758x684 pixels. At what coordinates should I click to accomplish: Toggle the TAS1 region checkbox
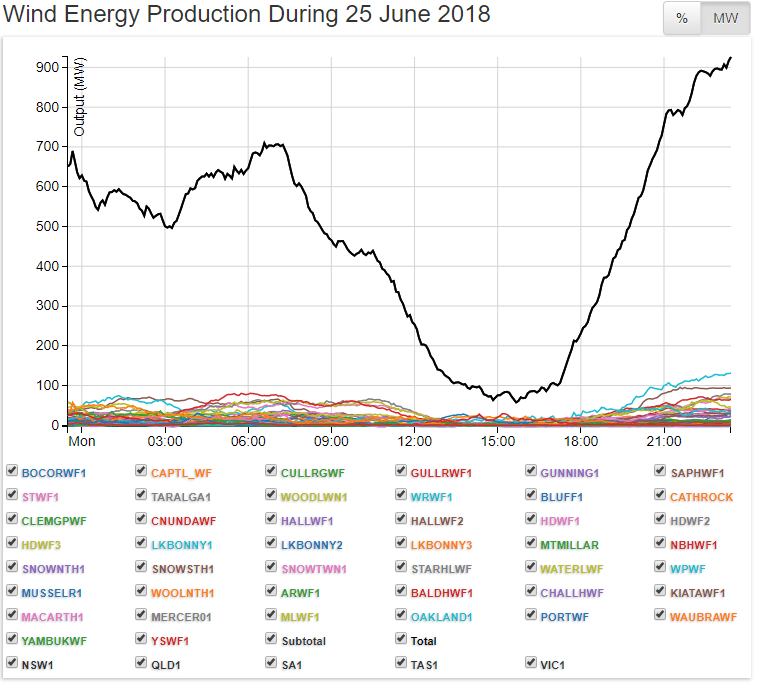[x=401, y=662]
